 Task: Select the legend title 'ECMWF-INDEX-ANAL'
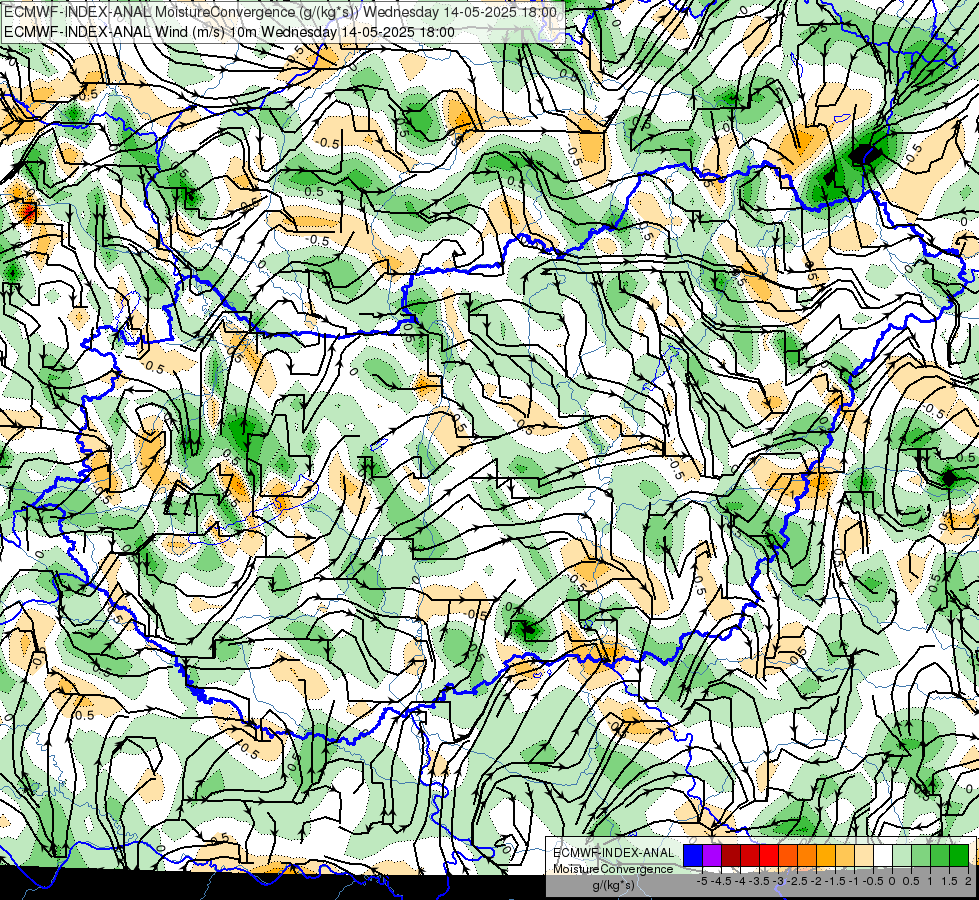[614, 853]
